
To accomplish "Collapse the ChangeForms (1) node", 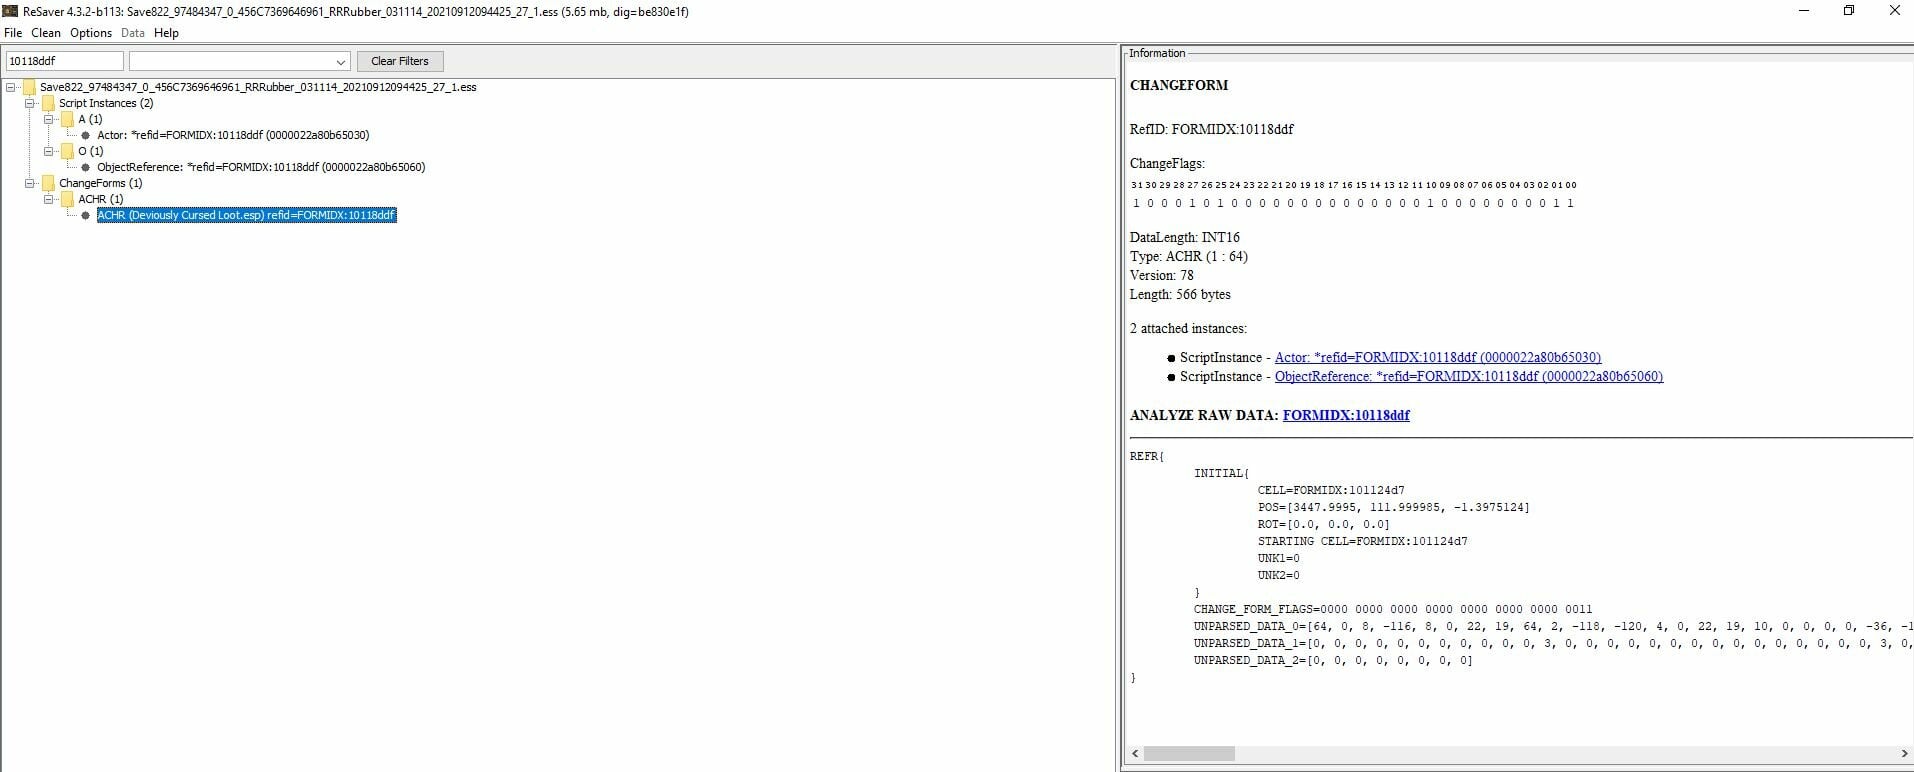I will pyautogui.click(x=30, y=183).
